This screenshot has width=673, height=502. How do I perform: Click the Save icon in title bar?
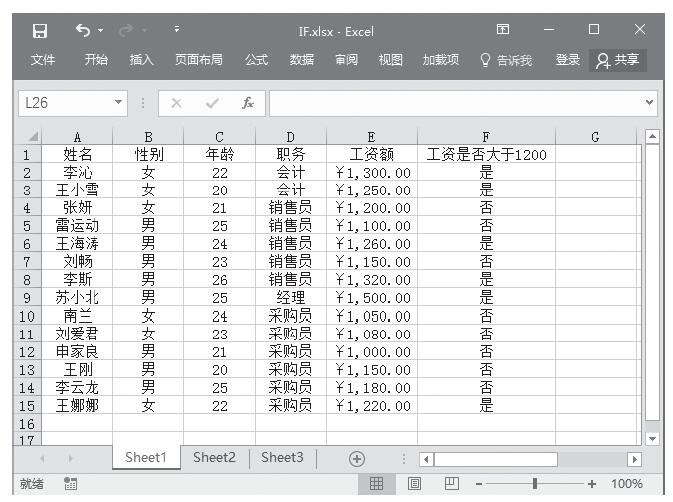(x=40, y=31)
